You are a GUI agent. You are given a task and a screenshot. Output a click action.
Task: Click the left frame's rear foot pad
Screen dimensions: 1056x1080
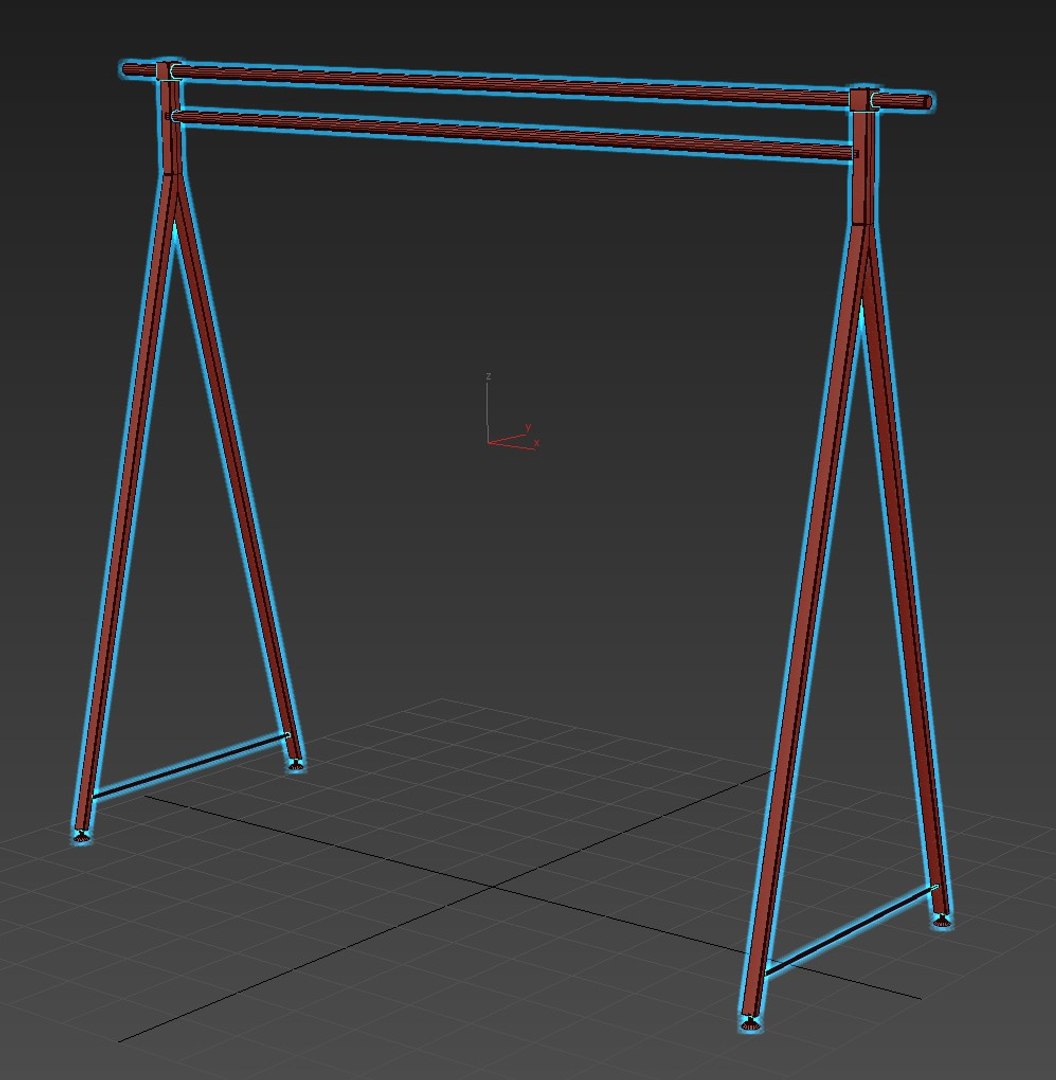point(296,765)
